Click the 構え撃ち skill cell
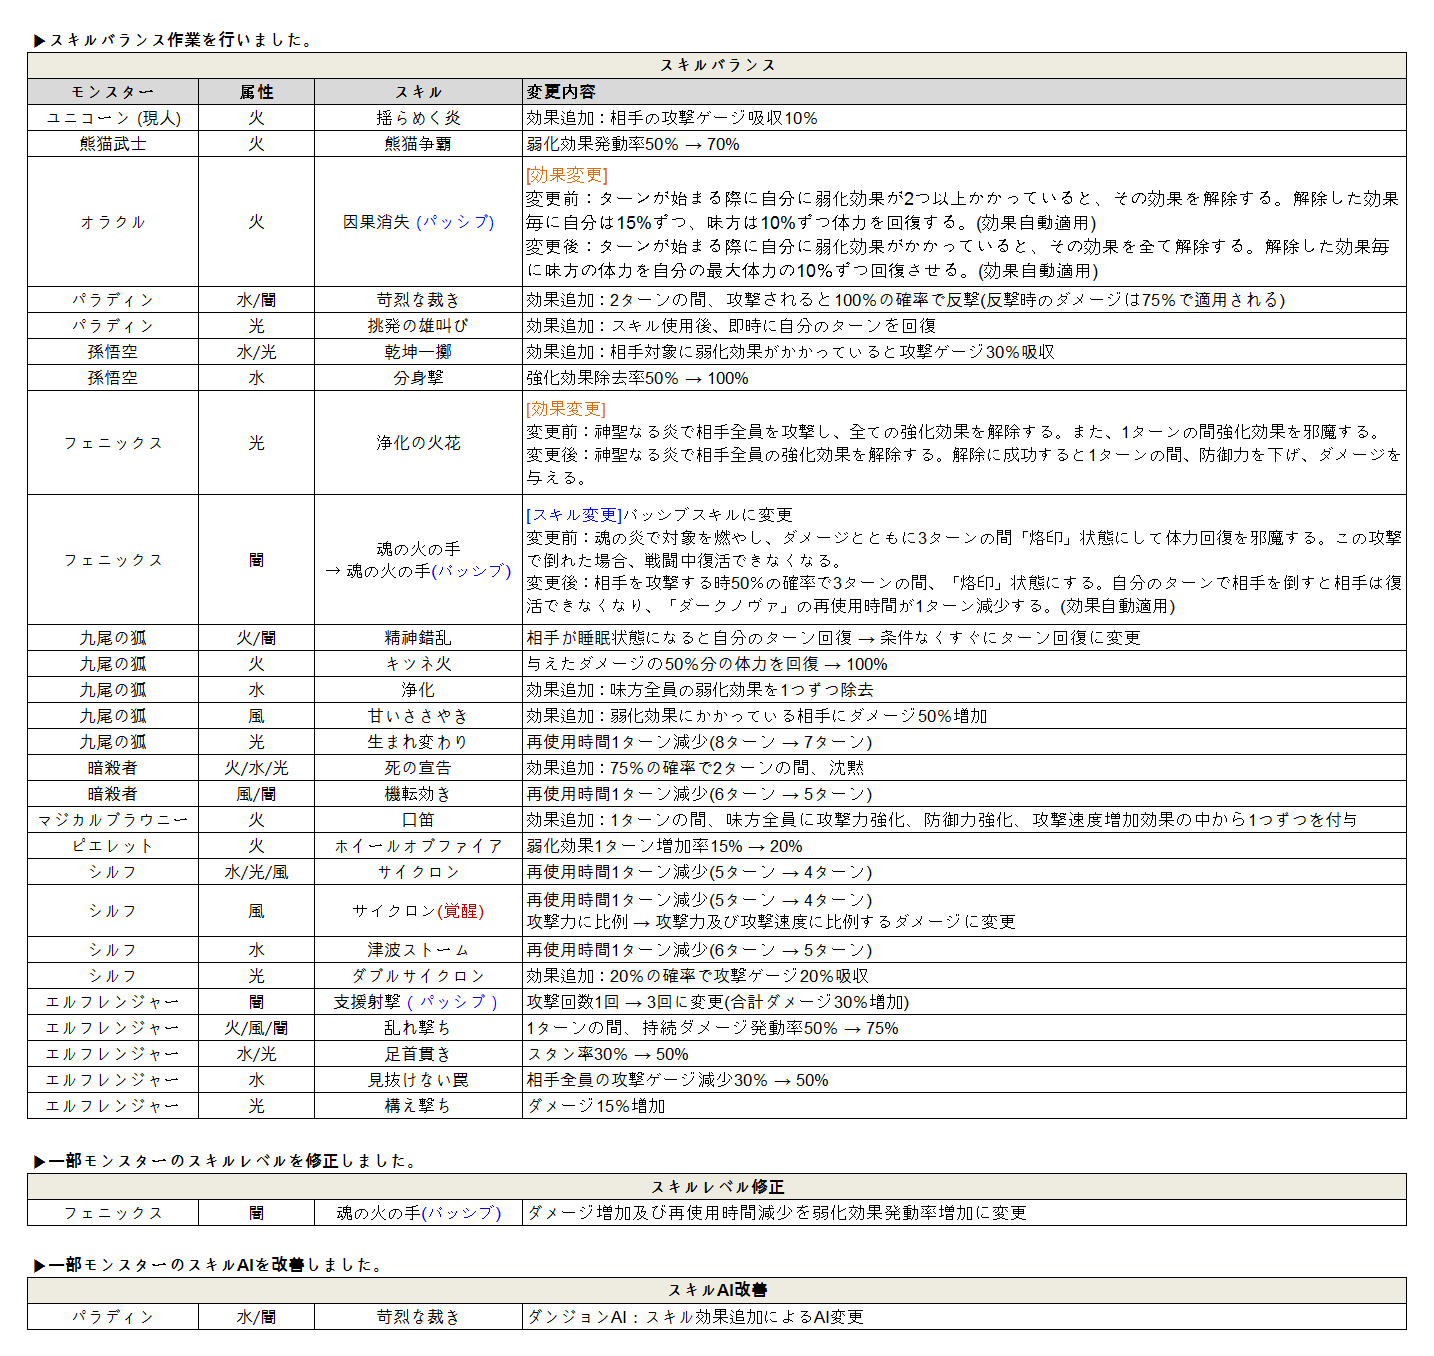Image resolution: width=1434 pixels, height=1356 pixels. coord(418,1106)
